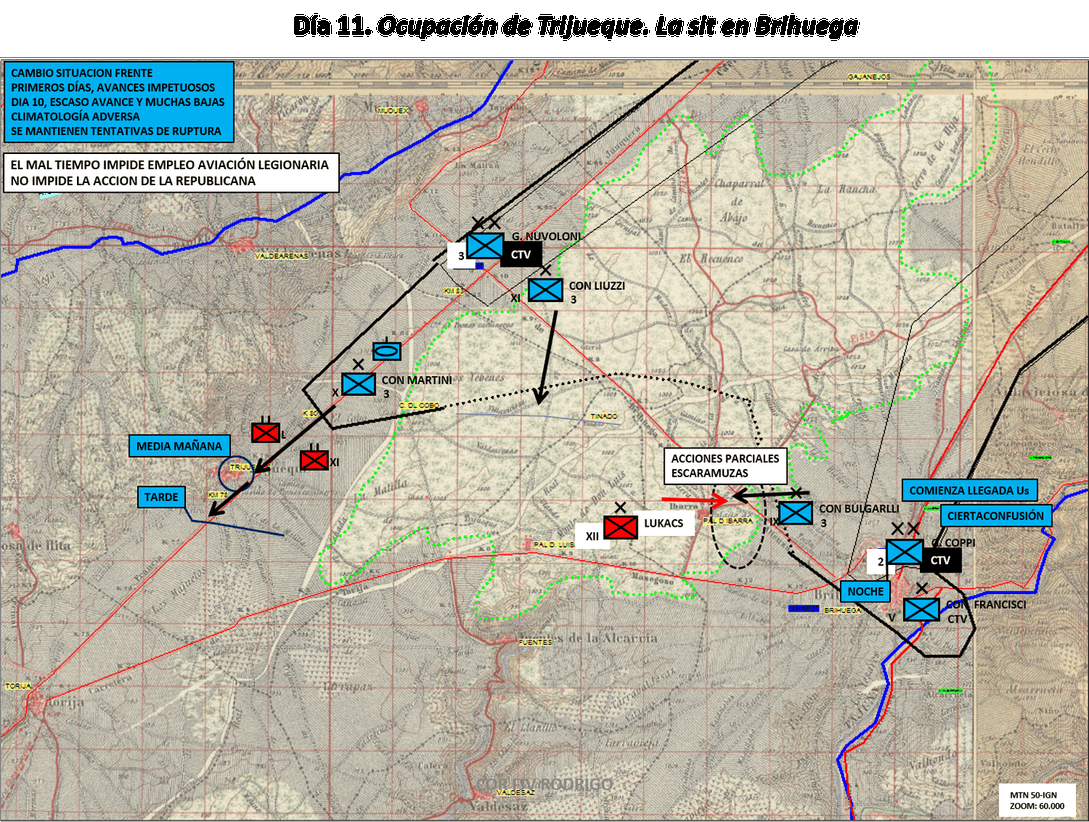Image resolution: width=1089 pixels, height=822 pixels.
Task: Click the yellow C. DL COBO place label
Action: [419, 405]
